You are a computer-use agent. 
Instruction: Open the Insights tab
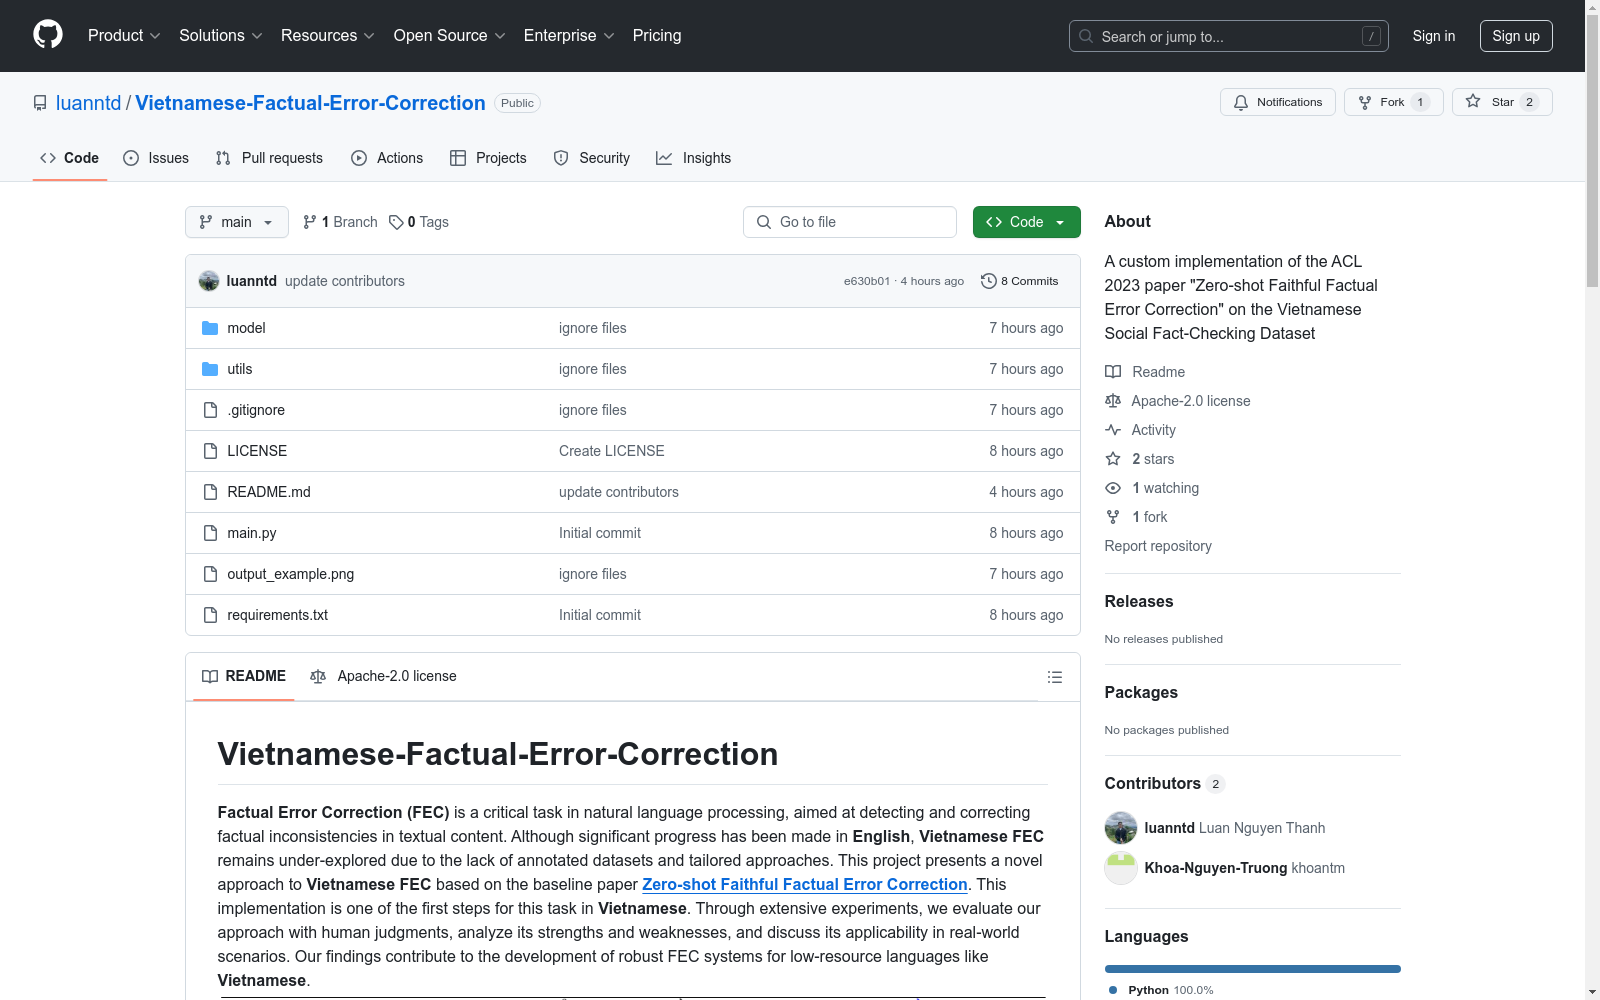point(694,158)
